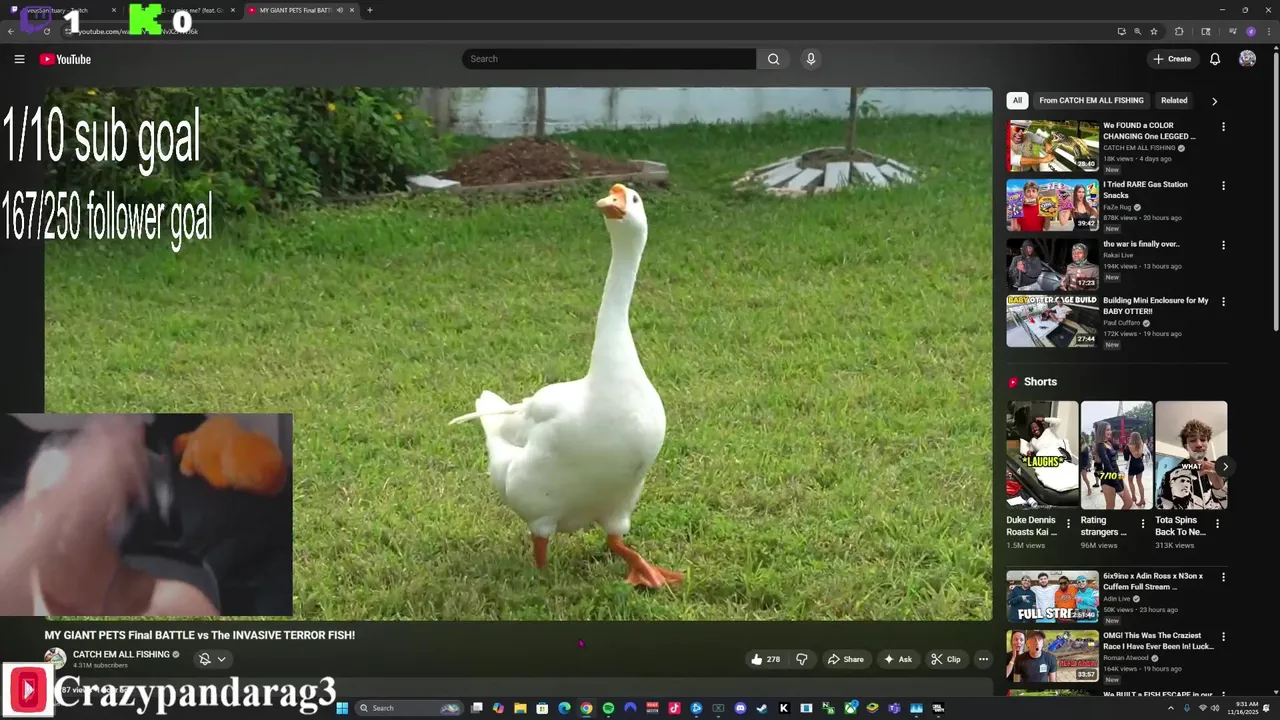This screenshot has height=720, width=1280.
Task: Toggle the subscription notification bell
Action: click(x=205, y=659)
